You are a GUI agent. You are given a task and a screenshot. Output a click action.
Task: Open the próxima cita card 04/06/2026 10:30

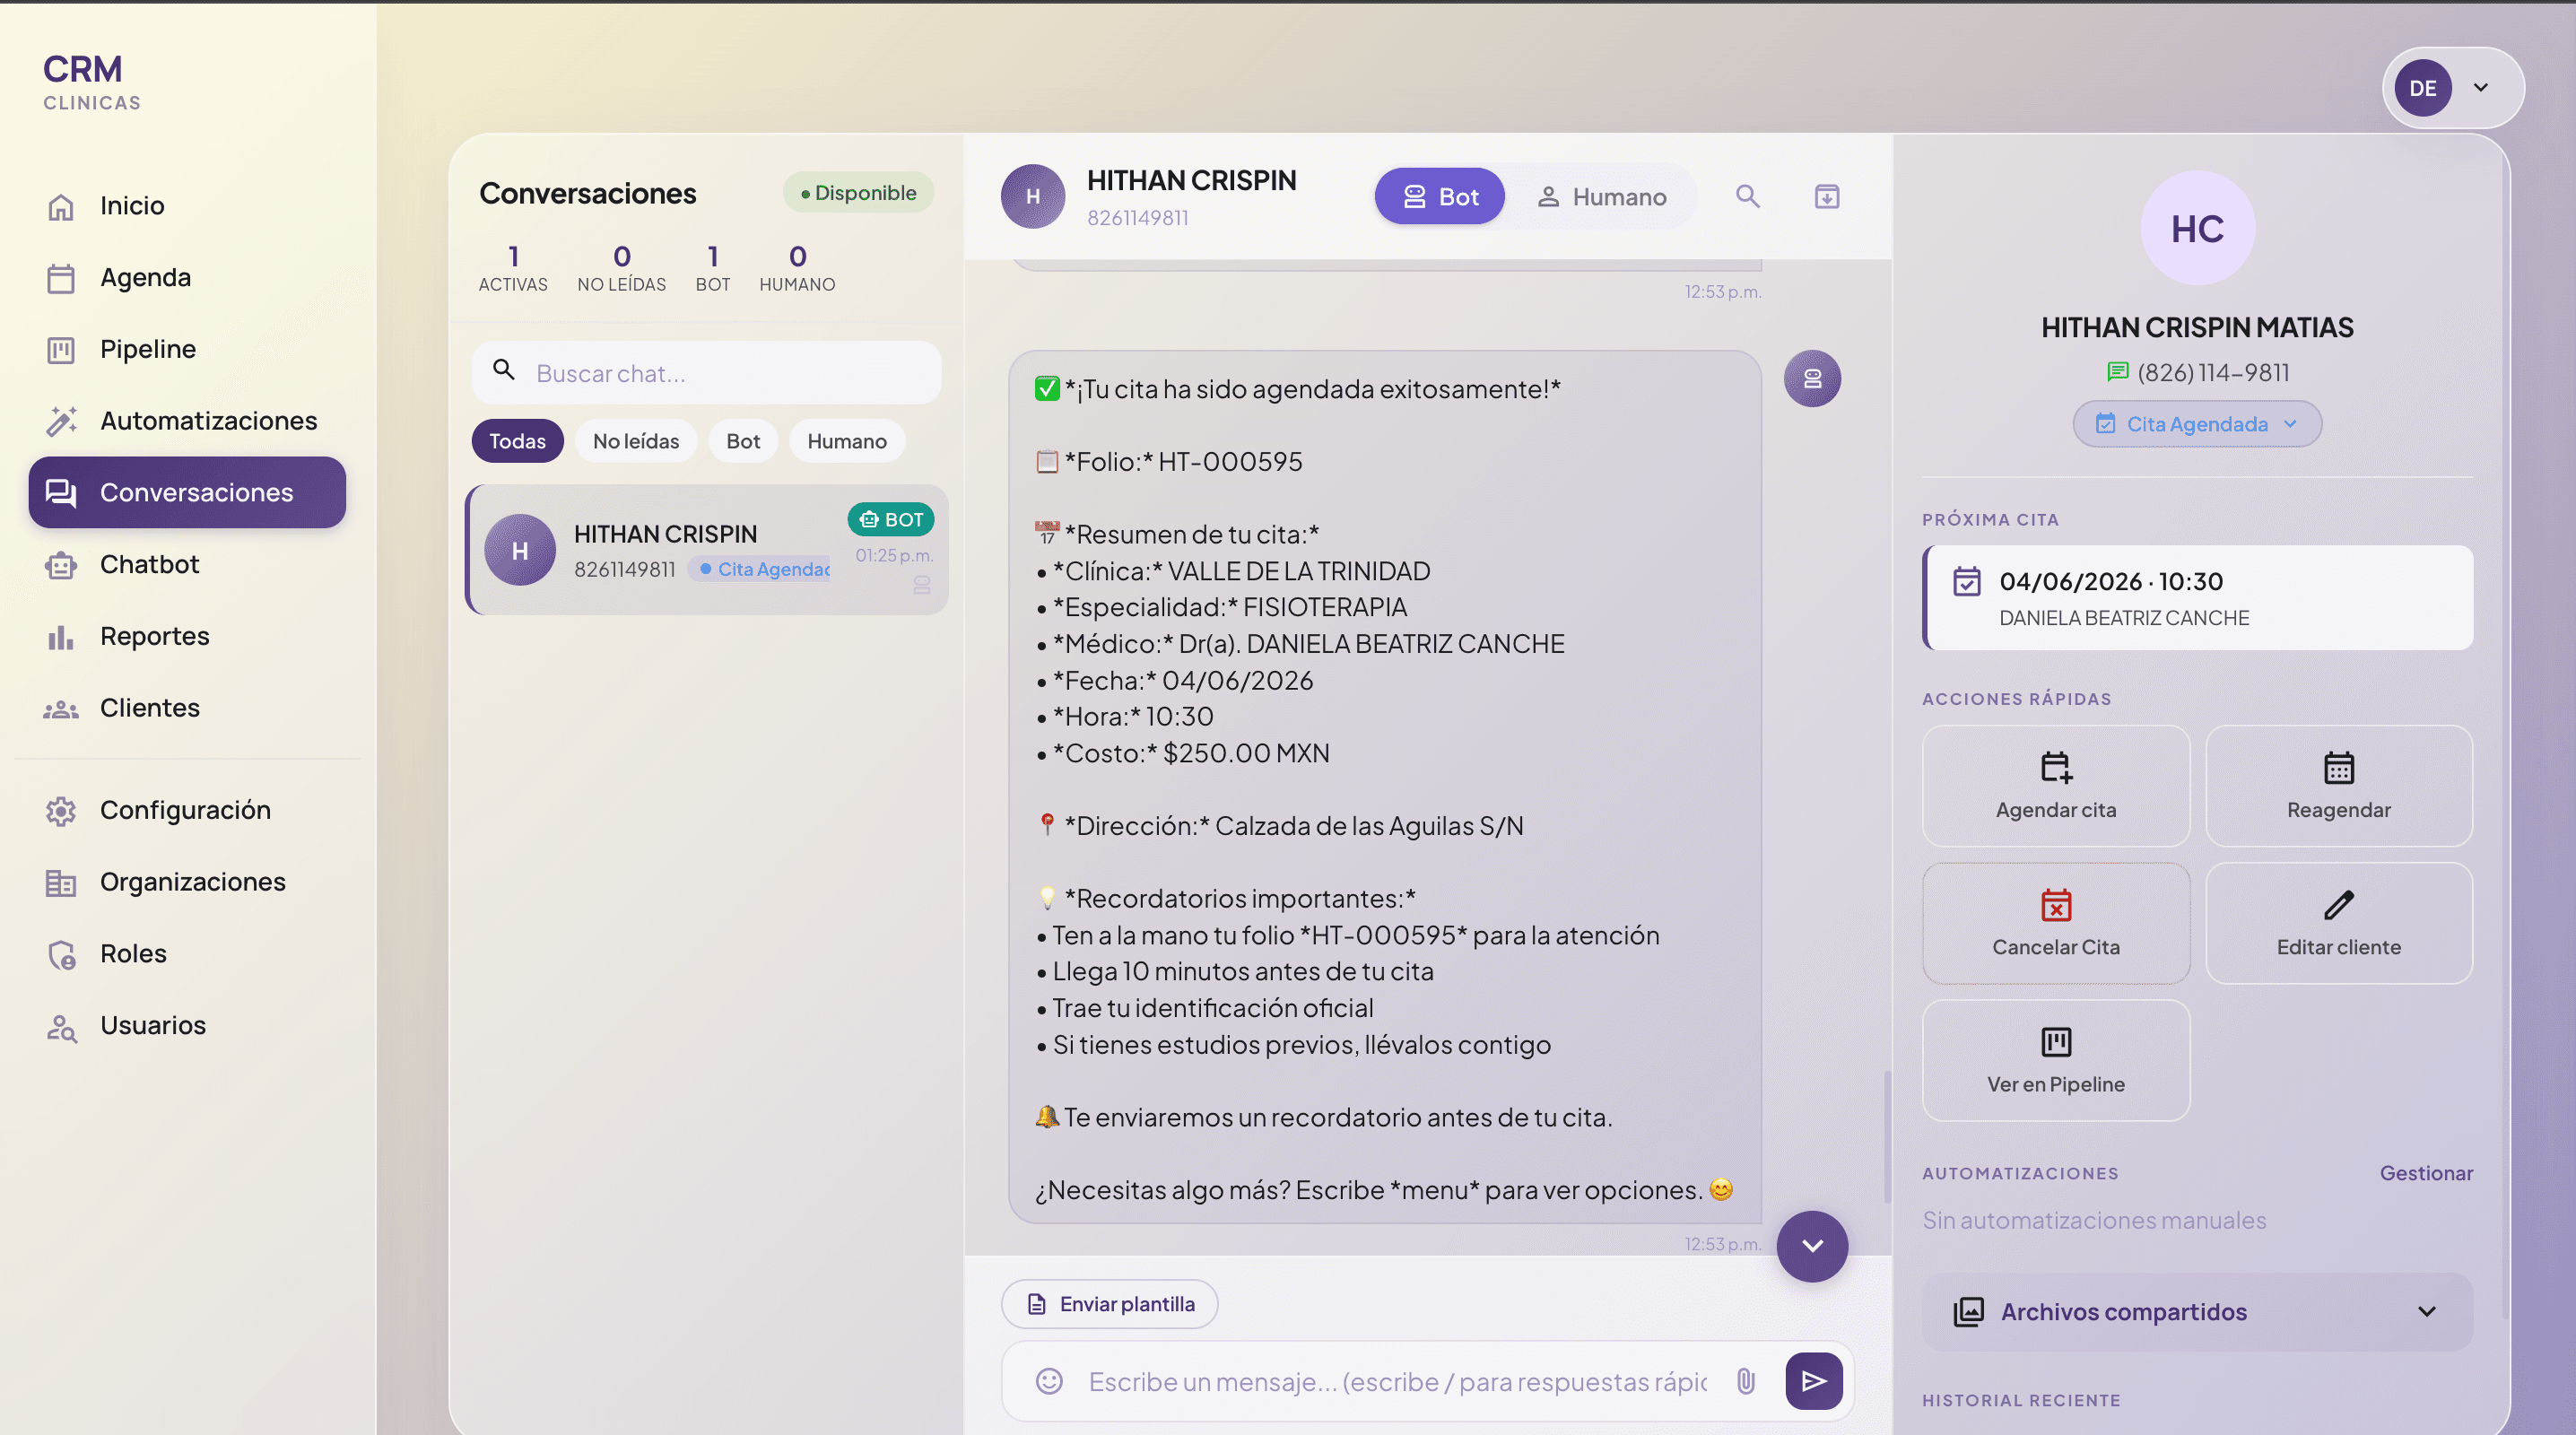(x=2198, y=598)
